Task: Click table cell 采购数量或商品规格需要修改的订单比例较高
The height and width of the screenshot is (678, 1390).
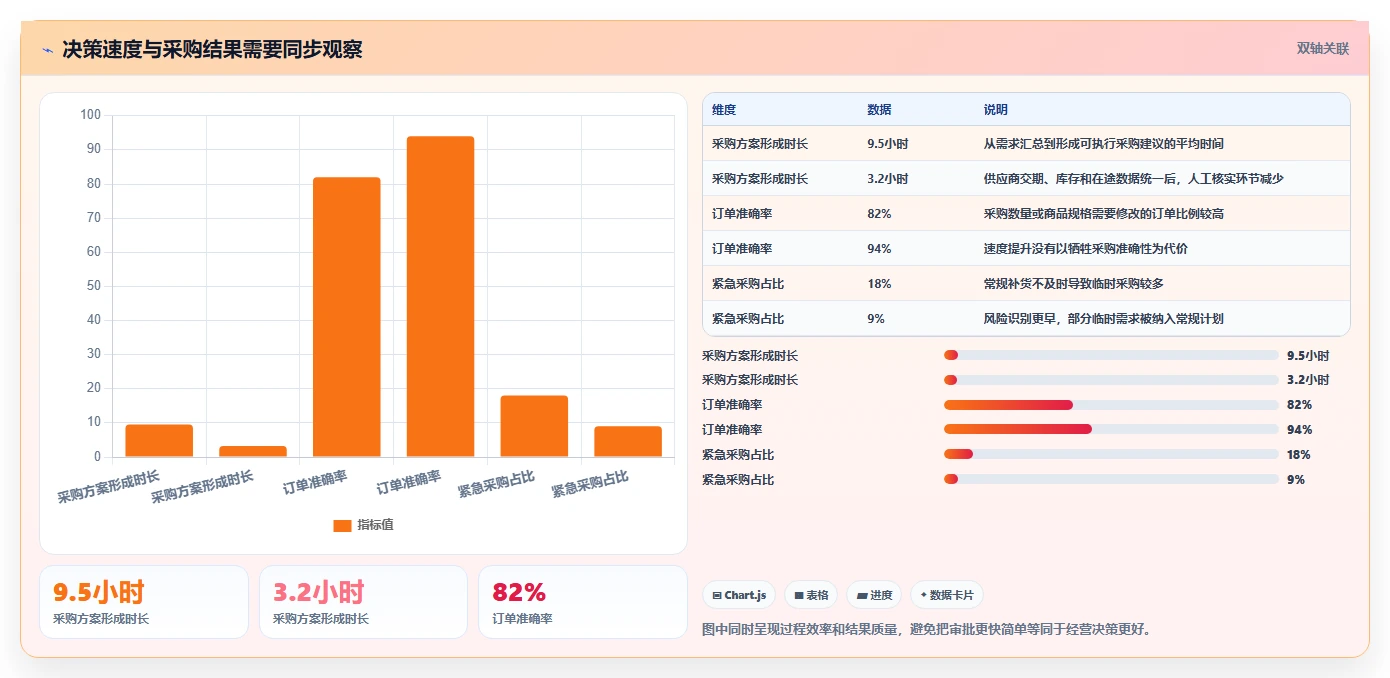Action: [1105, 214]
